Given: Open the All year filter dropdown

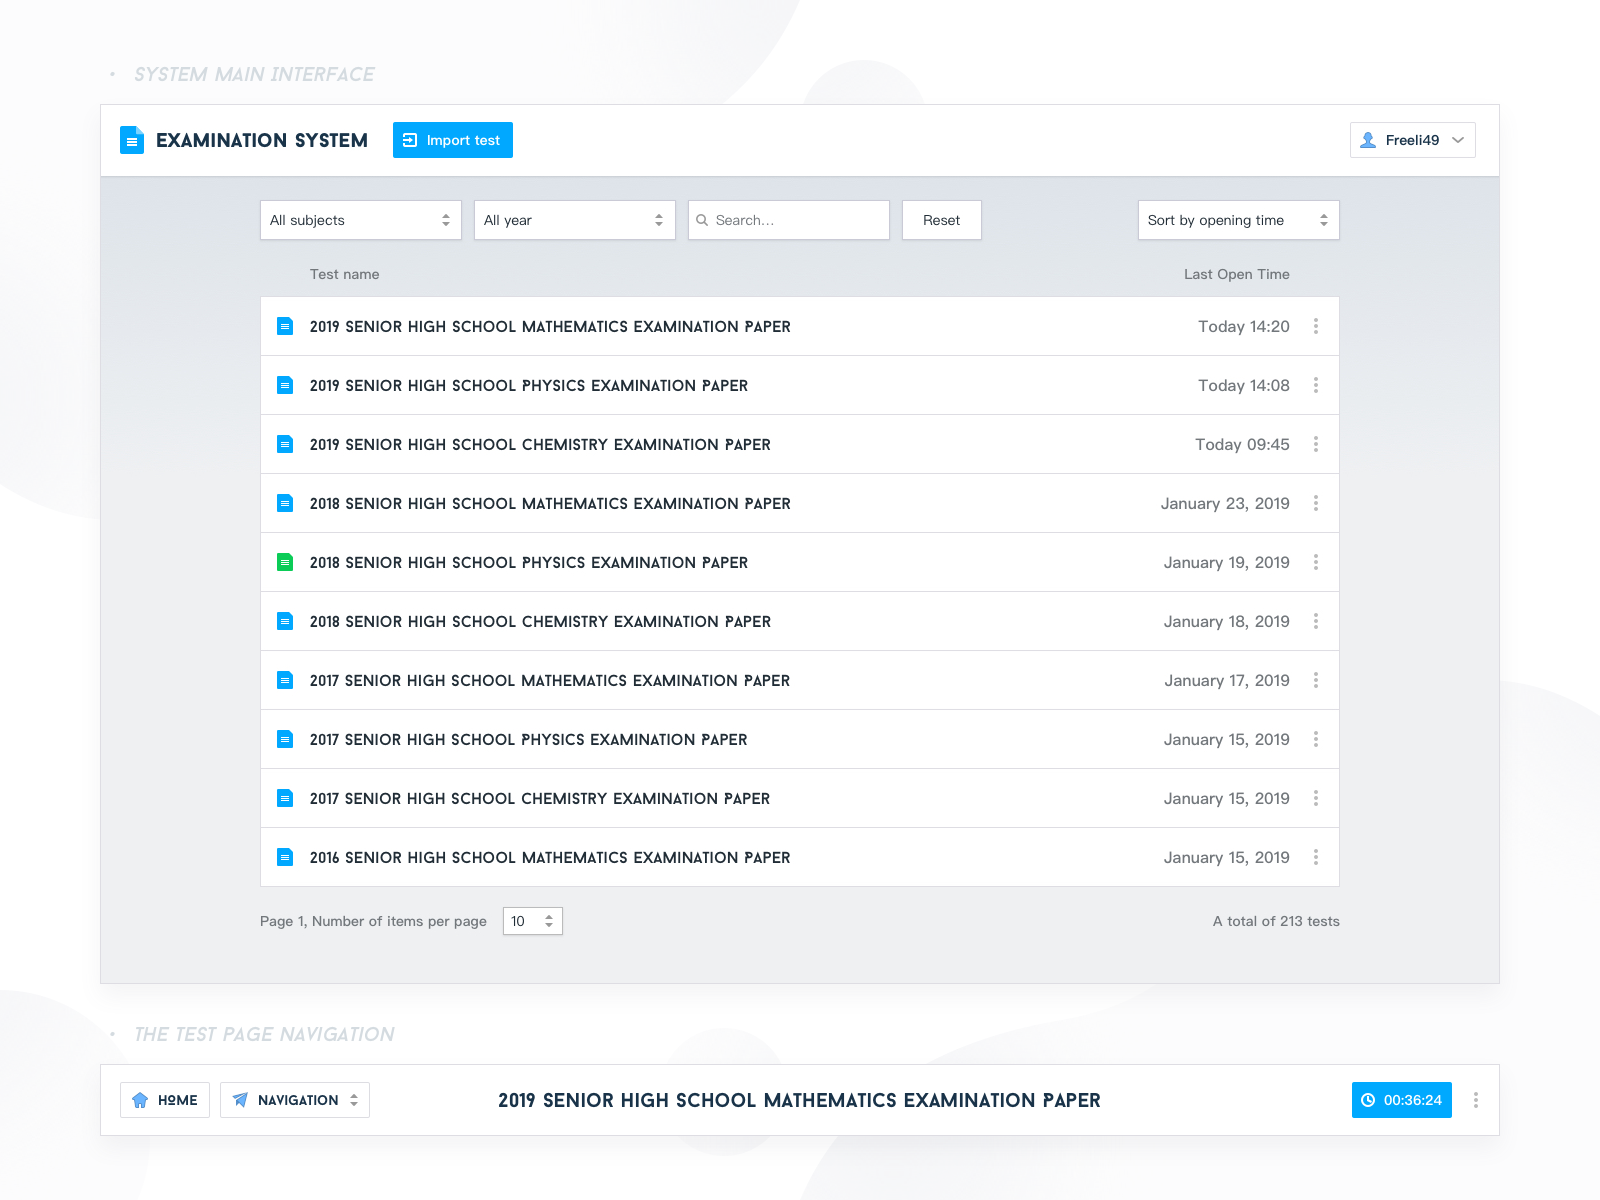Looking at the screenshot, I should (x=574, y=220).
